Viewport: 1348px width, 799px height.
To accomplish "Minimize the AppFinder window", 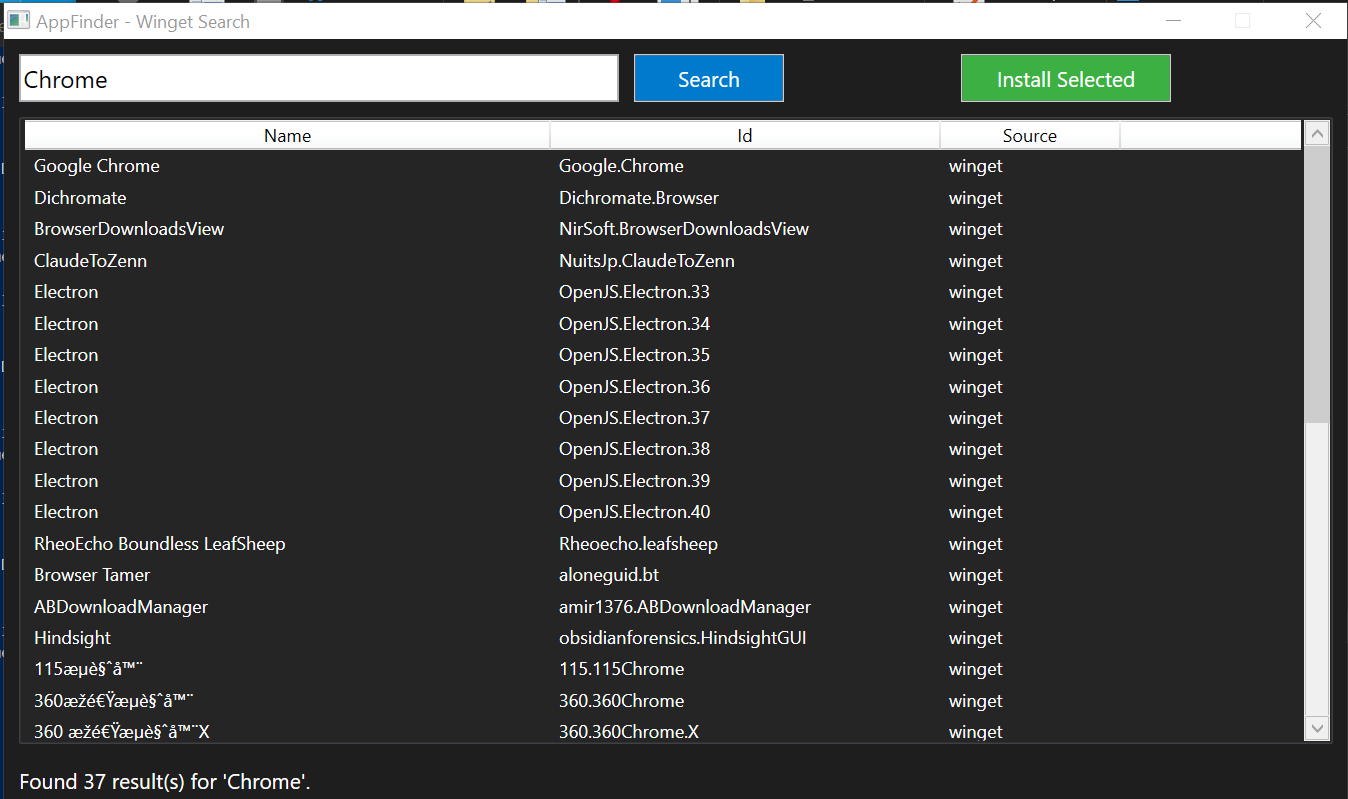I will (1174, 21).
